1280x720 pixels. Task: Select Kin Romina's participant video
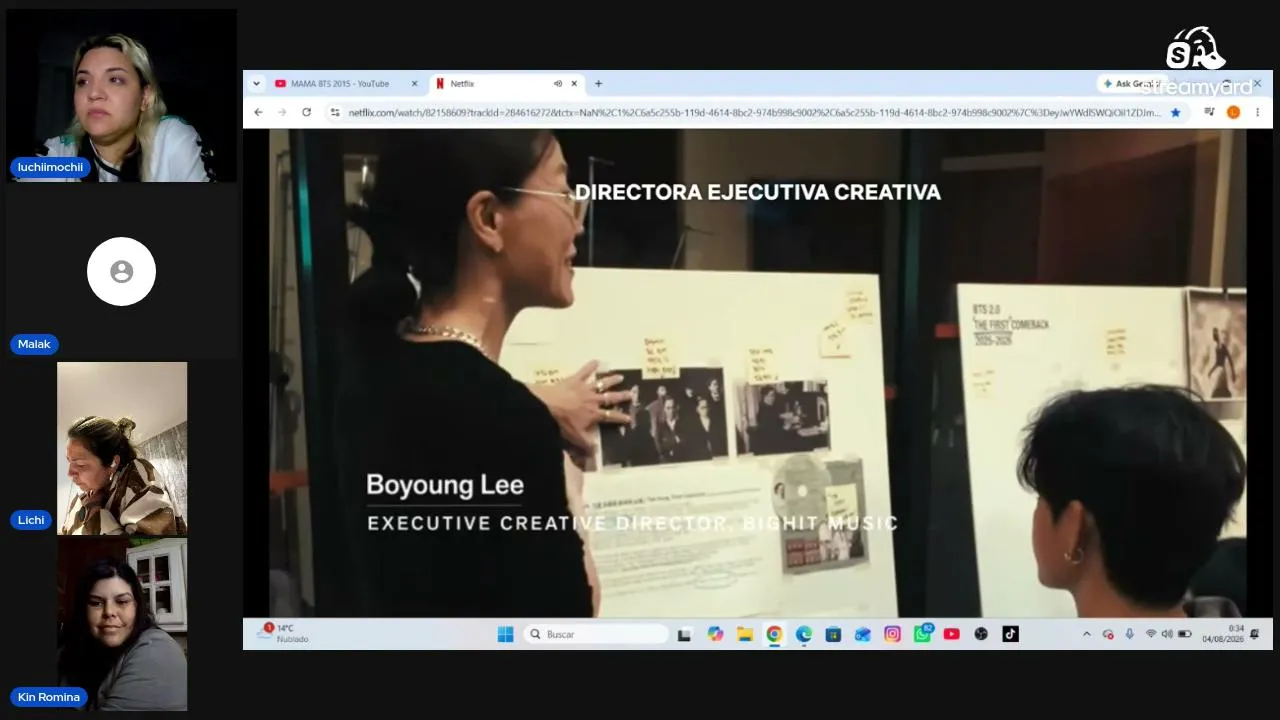click(122, 624)
